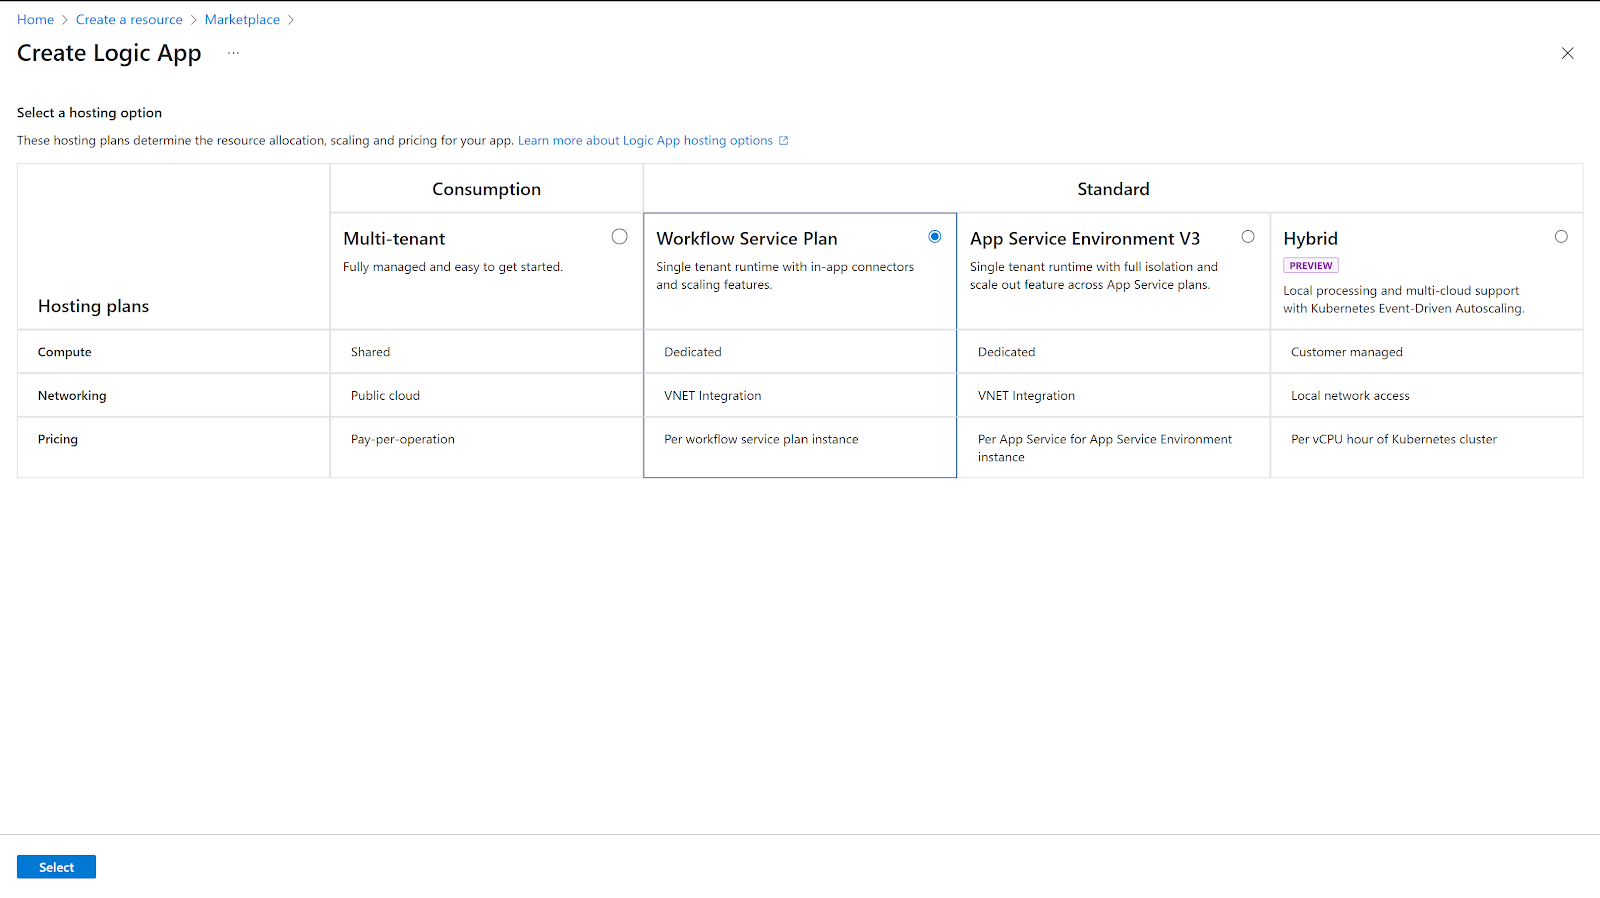
Task: Click the external link icon after hosting options
Action: click(x=784, y=141)
